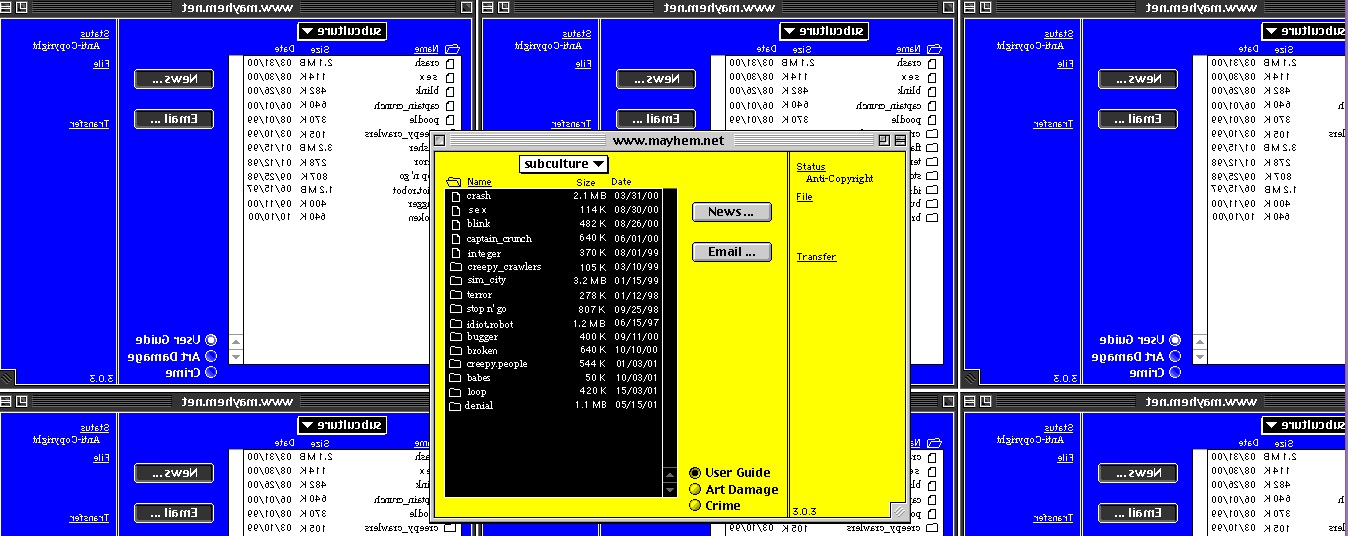Screen dimensions: 1348x536
Task: Click the scroll-up arrow of the file list
Action: [670, 475]
